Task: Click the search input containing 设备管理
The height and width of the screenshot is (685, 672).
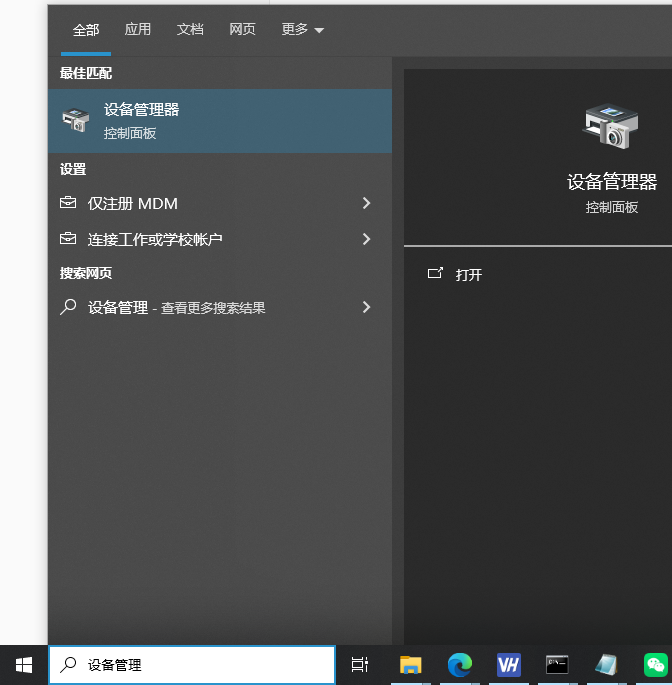Action: [x=192, y=665]
